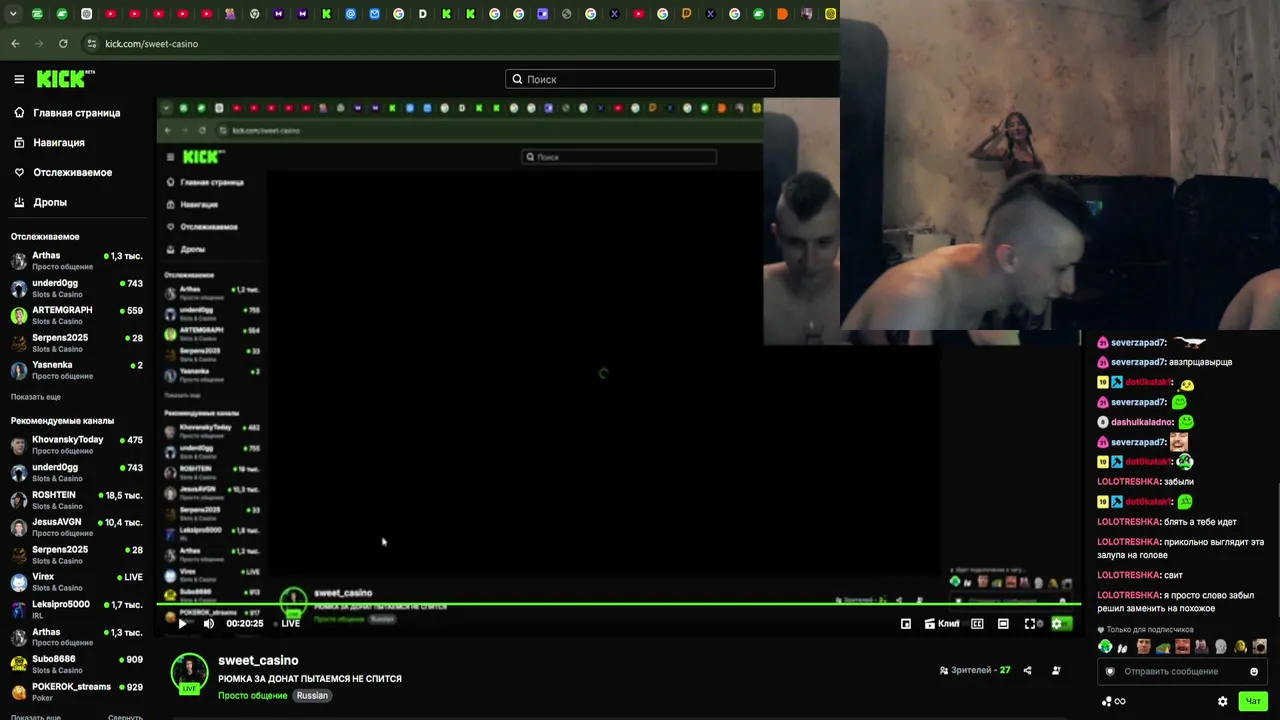Switch the player to theater mode
1280x720 pixels.
1003,623
